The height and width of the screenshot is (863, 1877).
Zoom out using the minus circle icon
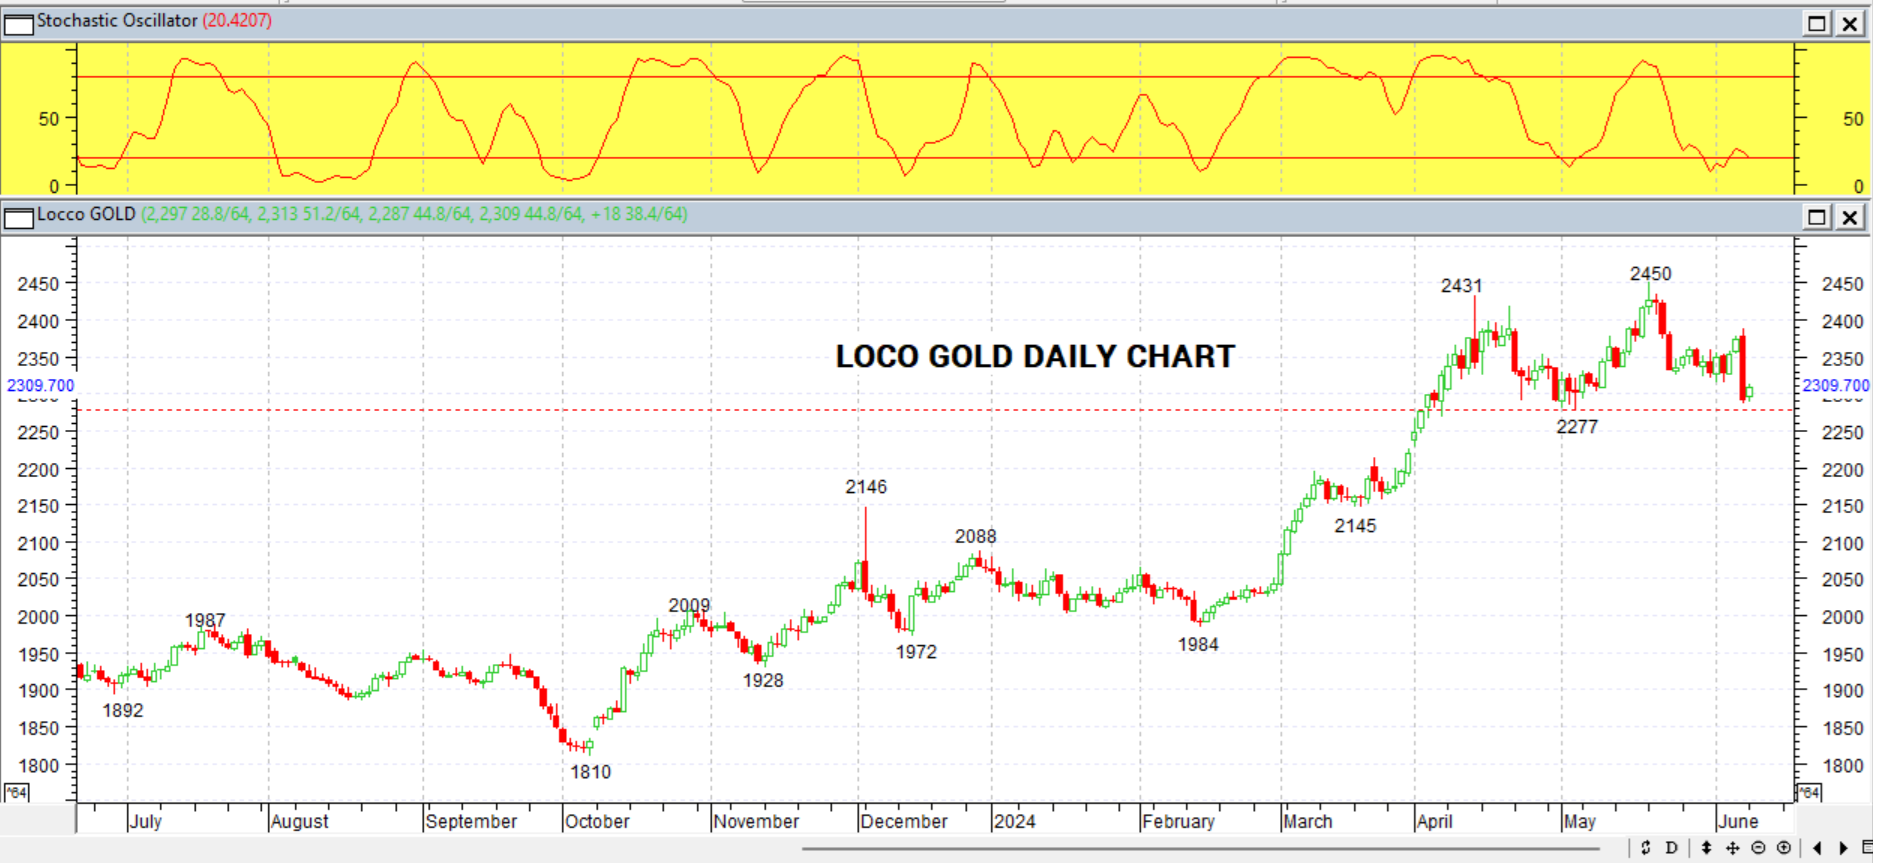coord(1758,848)
